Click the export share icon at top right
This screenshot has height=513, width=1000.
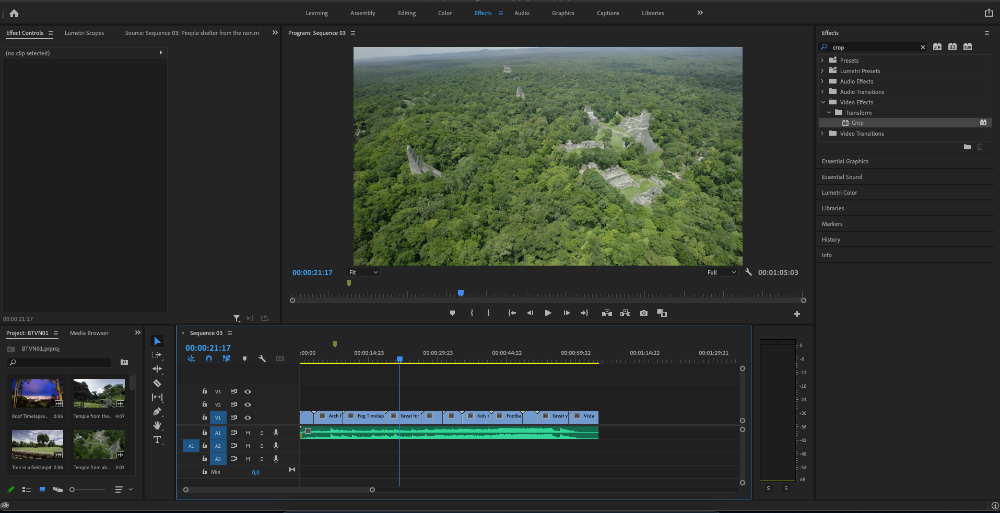point(989,13)
